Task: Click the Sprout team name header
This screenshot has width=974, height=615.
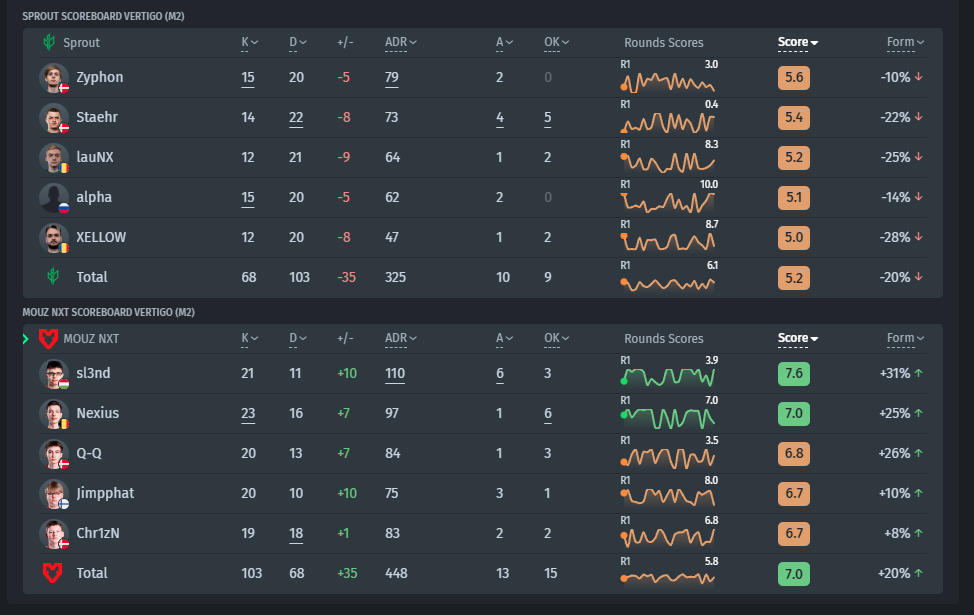Action: click(x=81, y=42)
